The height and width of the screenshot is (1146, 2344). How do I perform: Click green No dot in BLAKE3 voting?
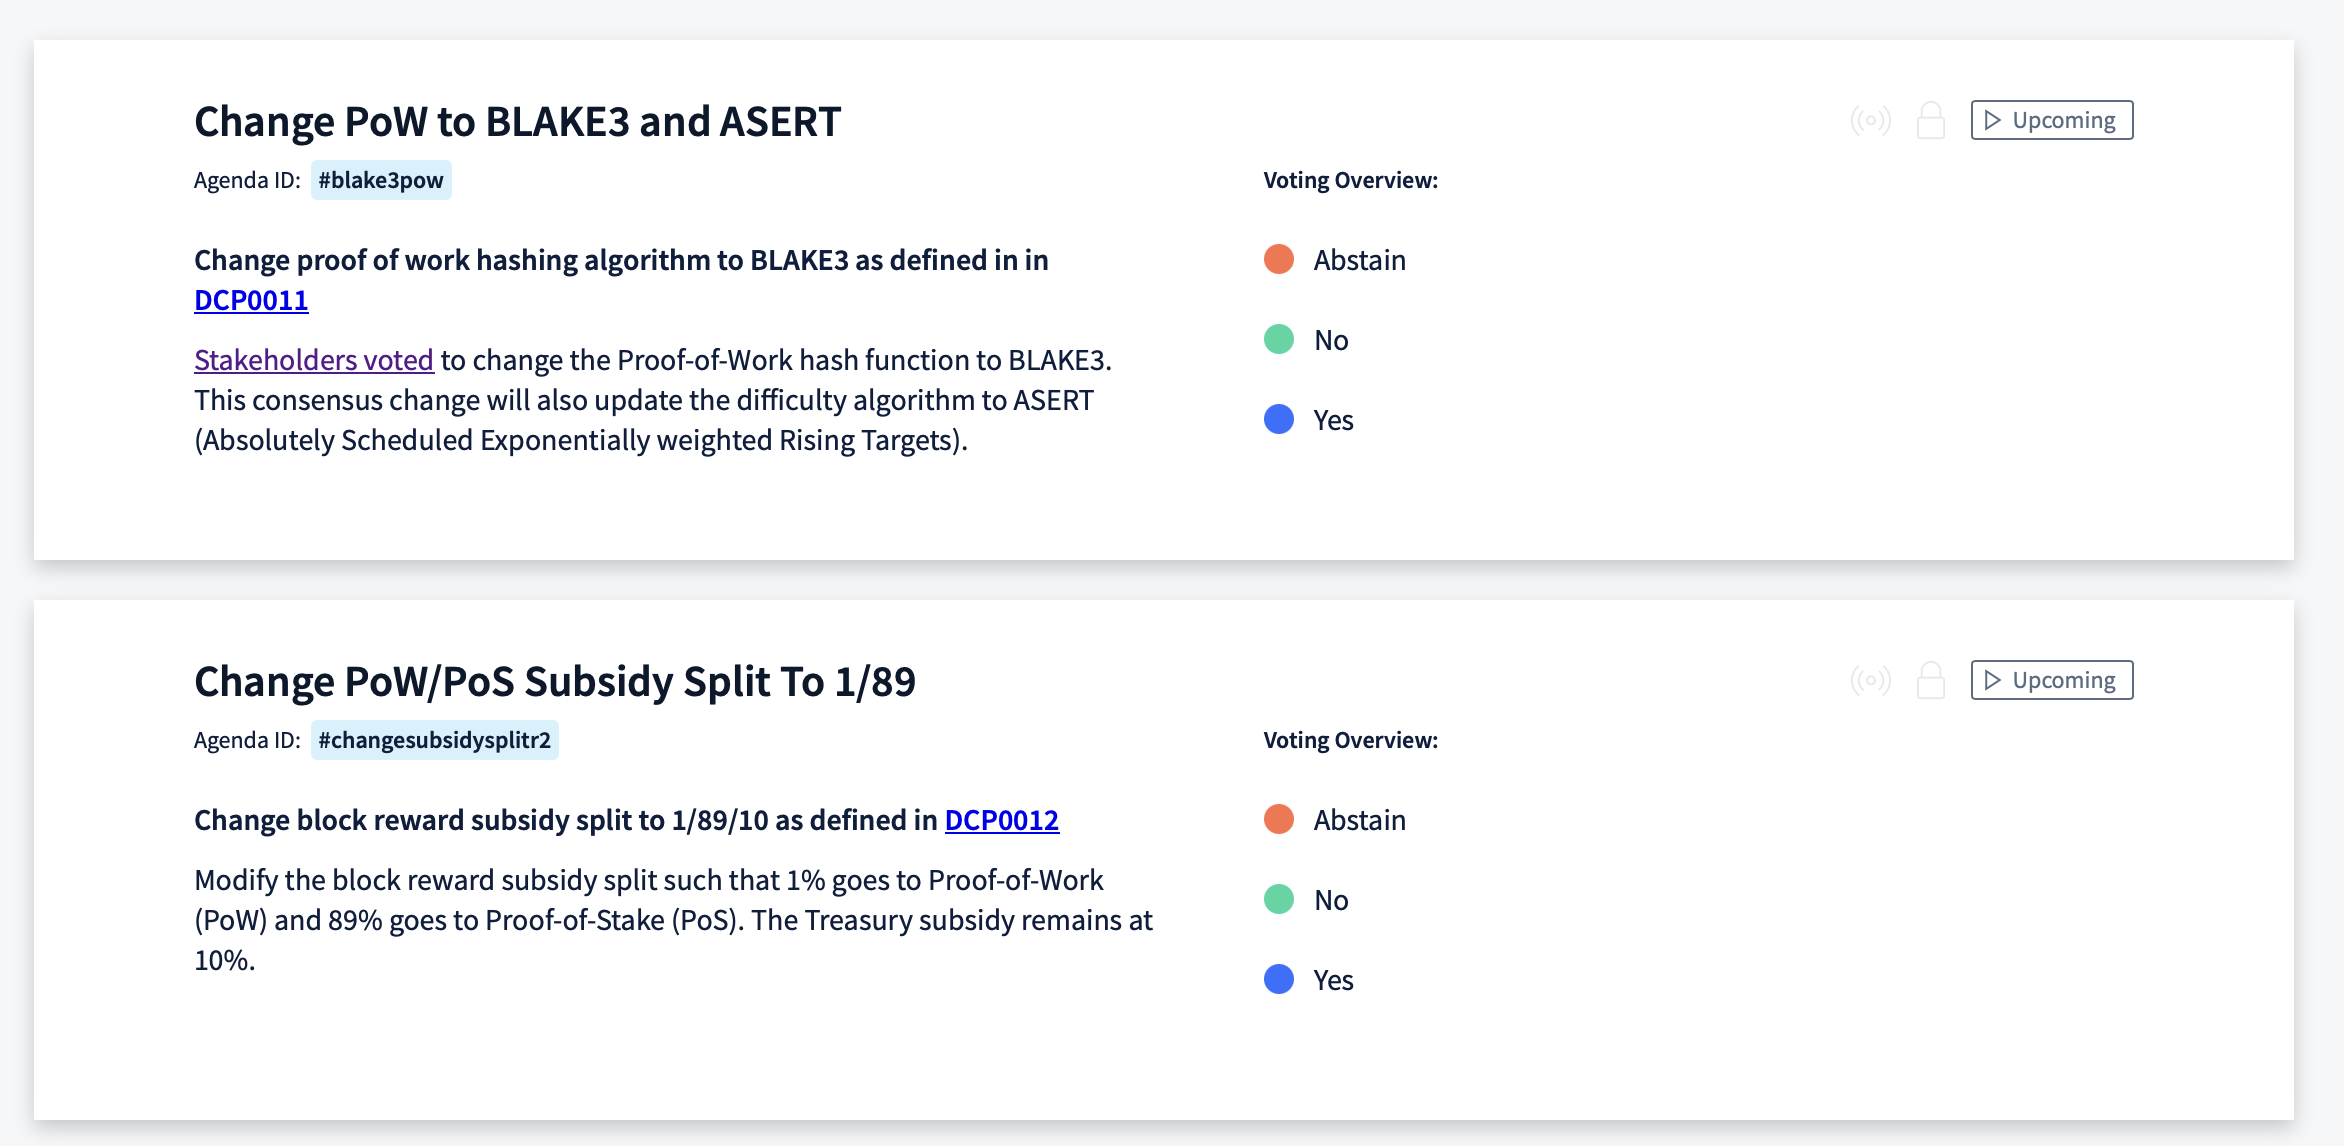click(x=1279, y=339)
